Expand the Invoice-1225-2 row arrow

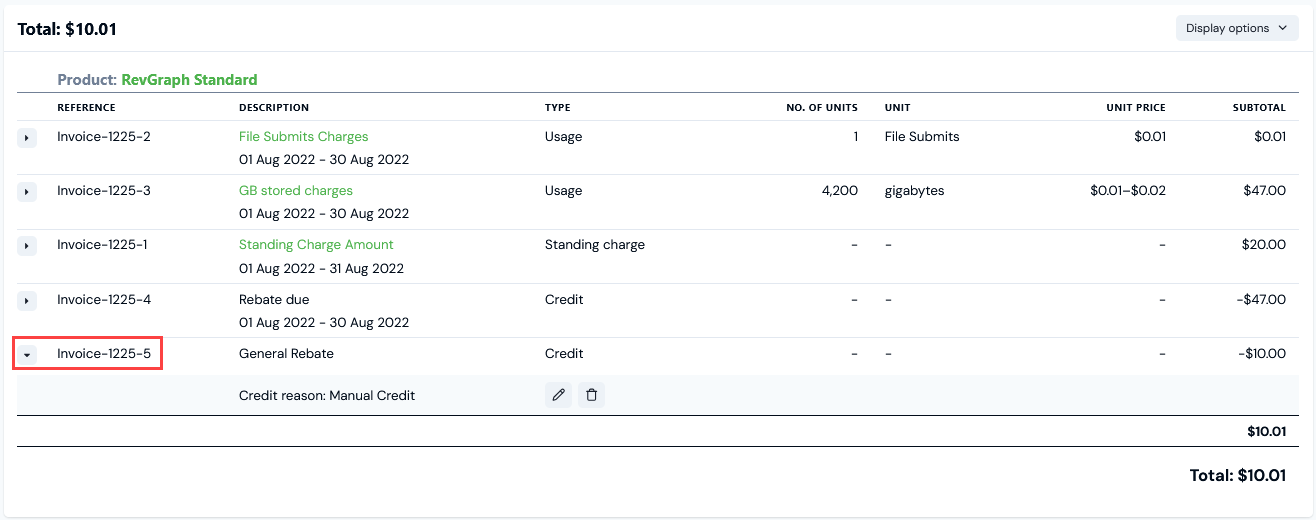tap(27, 137)
